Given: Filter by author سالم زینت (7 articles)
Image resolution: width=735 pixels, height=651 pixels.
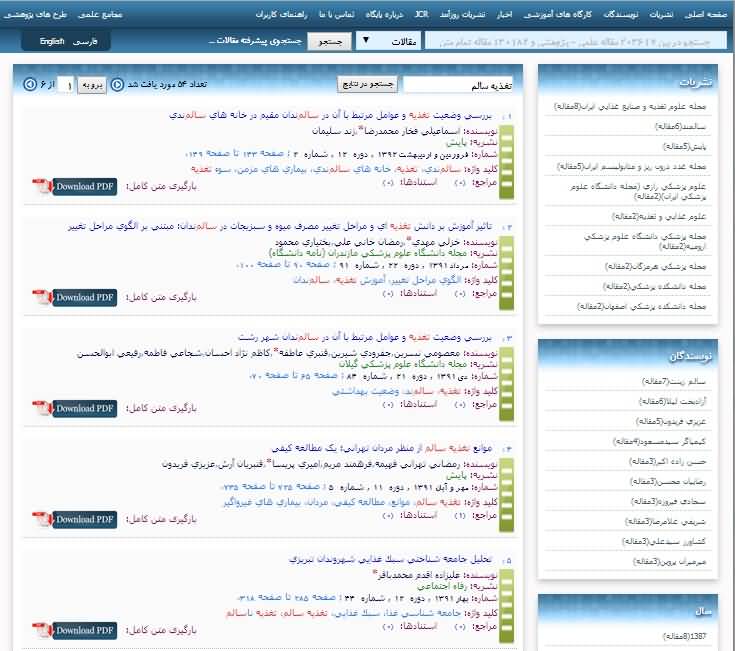Looking at the screenshot, I should click(674, 382).
